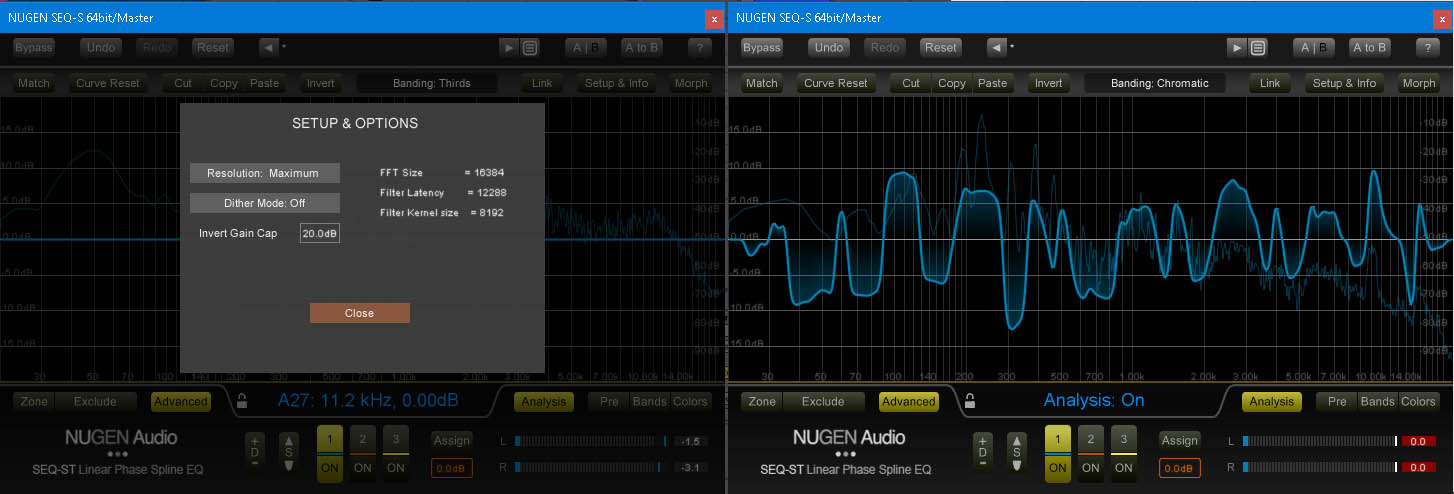Screen dimensions: 1454x494
Task: Go to next preset in right window
Action: tap(1238, 47)
